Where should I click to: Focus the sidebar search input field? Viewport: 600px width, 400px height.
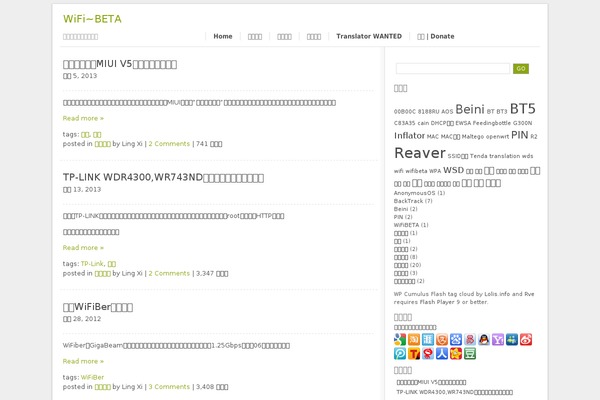(453, 69)
